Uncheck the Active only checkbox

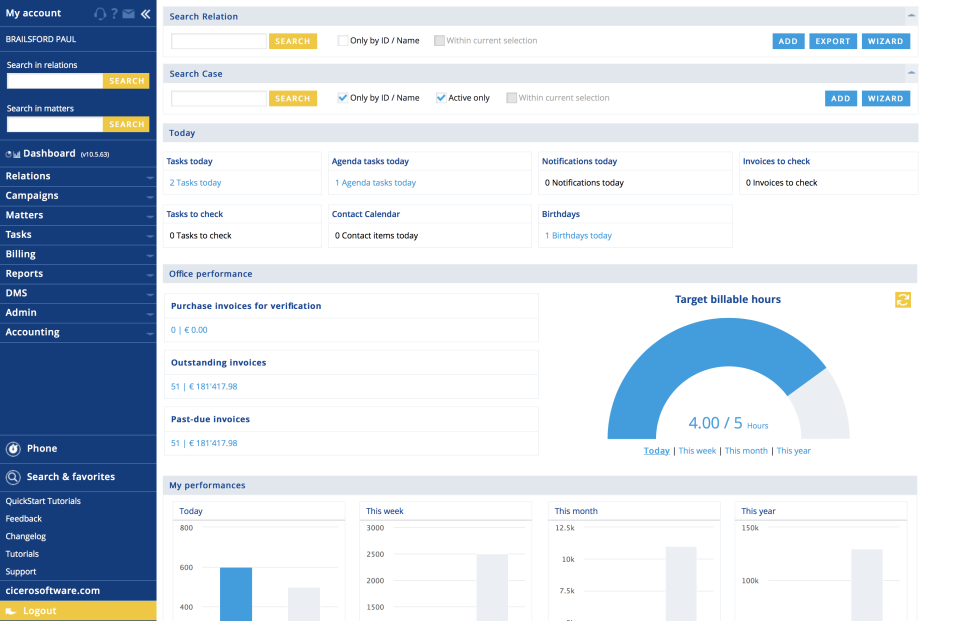[x=441, y=98]
